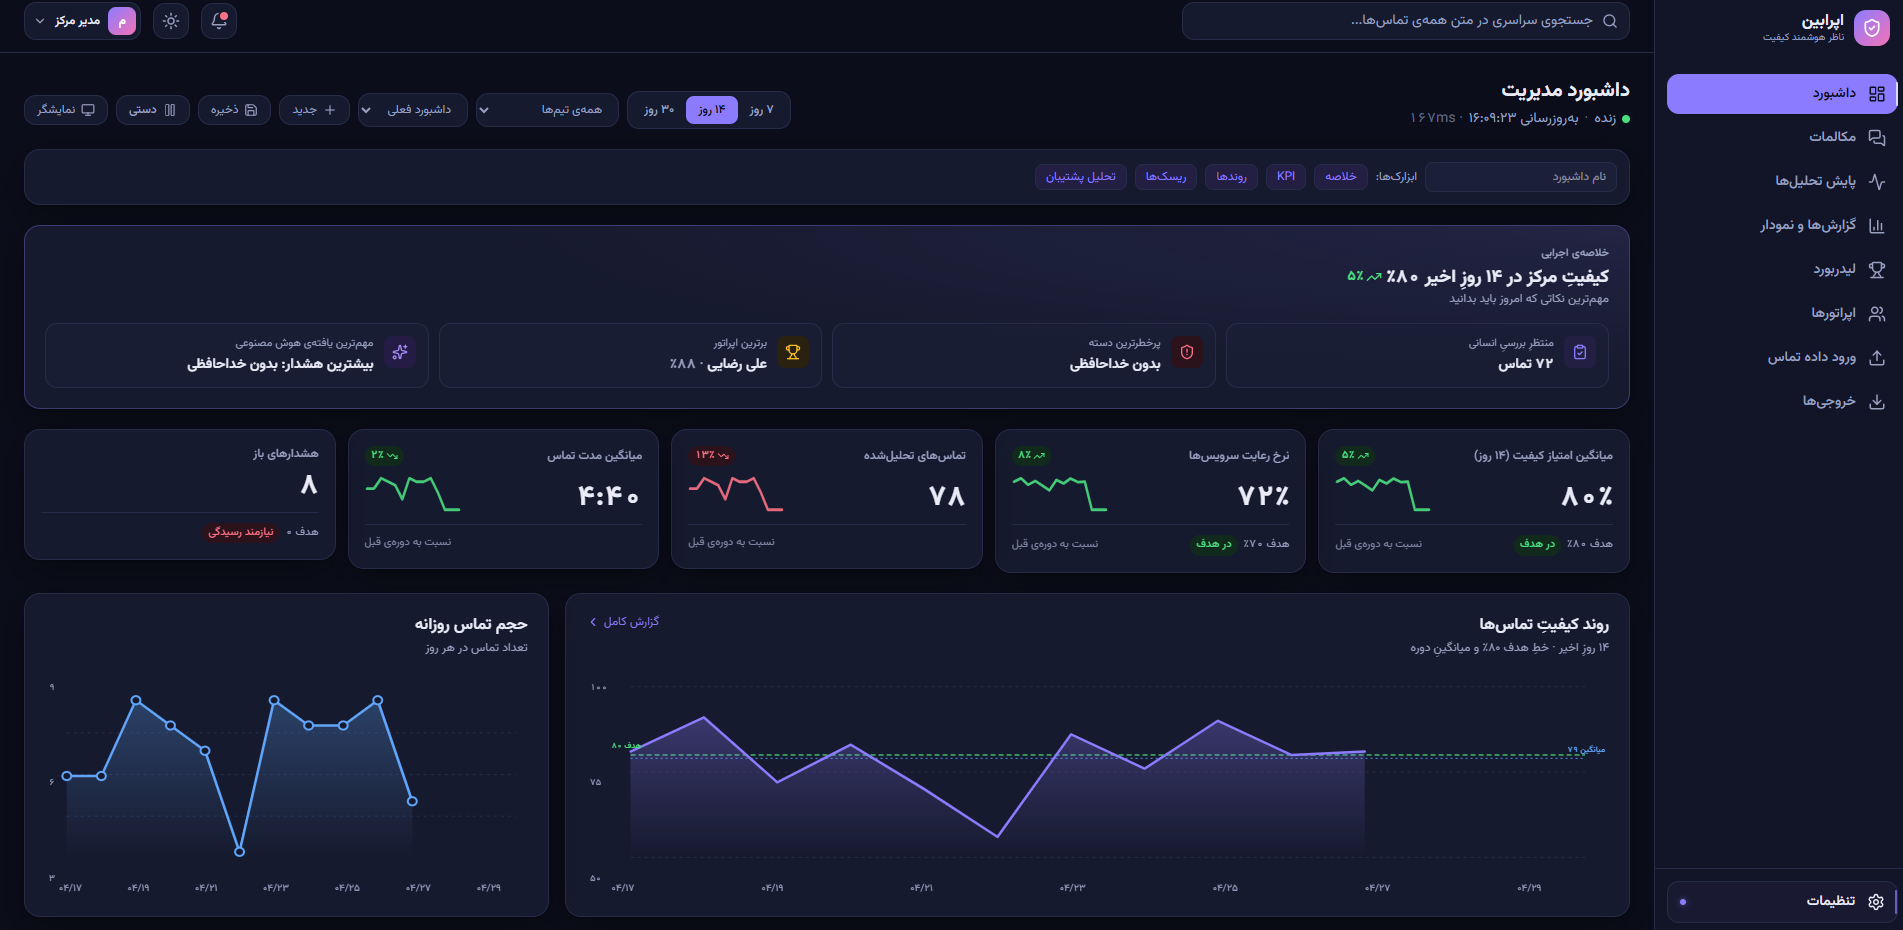The image size is (1903, 930).
Task: Click the خروجی‌ها download icon
Action: pyautogui.click(x=1876, y=401)
